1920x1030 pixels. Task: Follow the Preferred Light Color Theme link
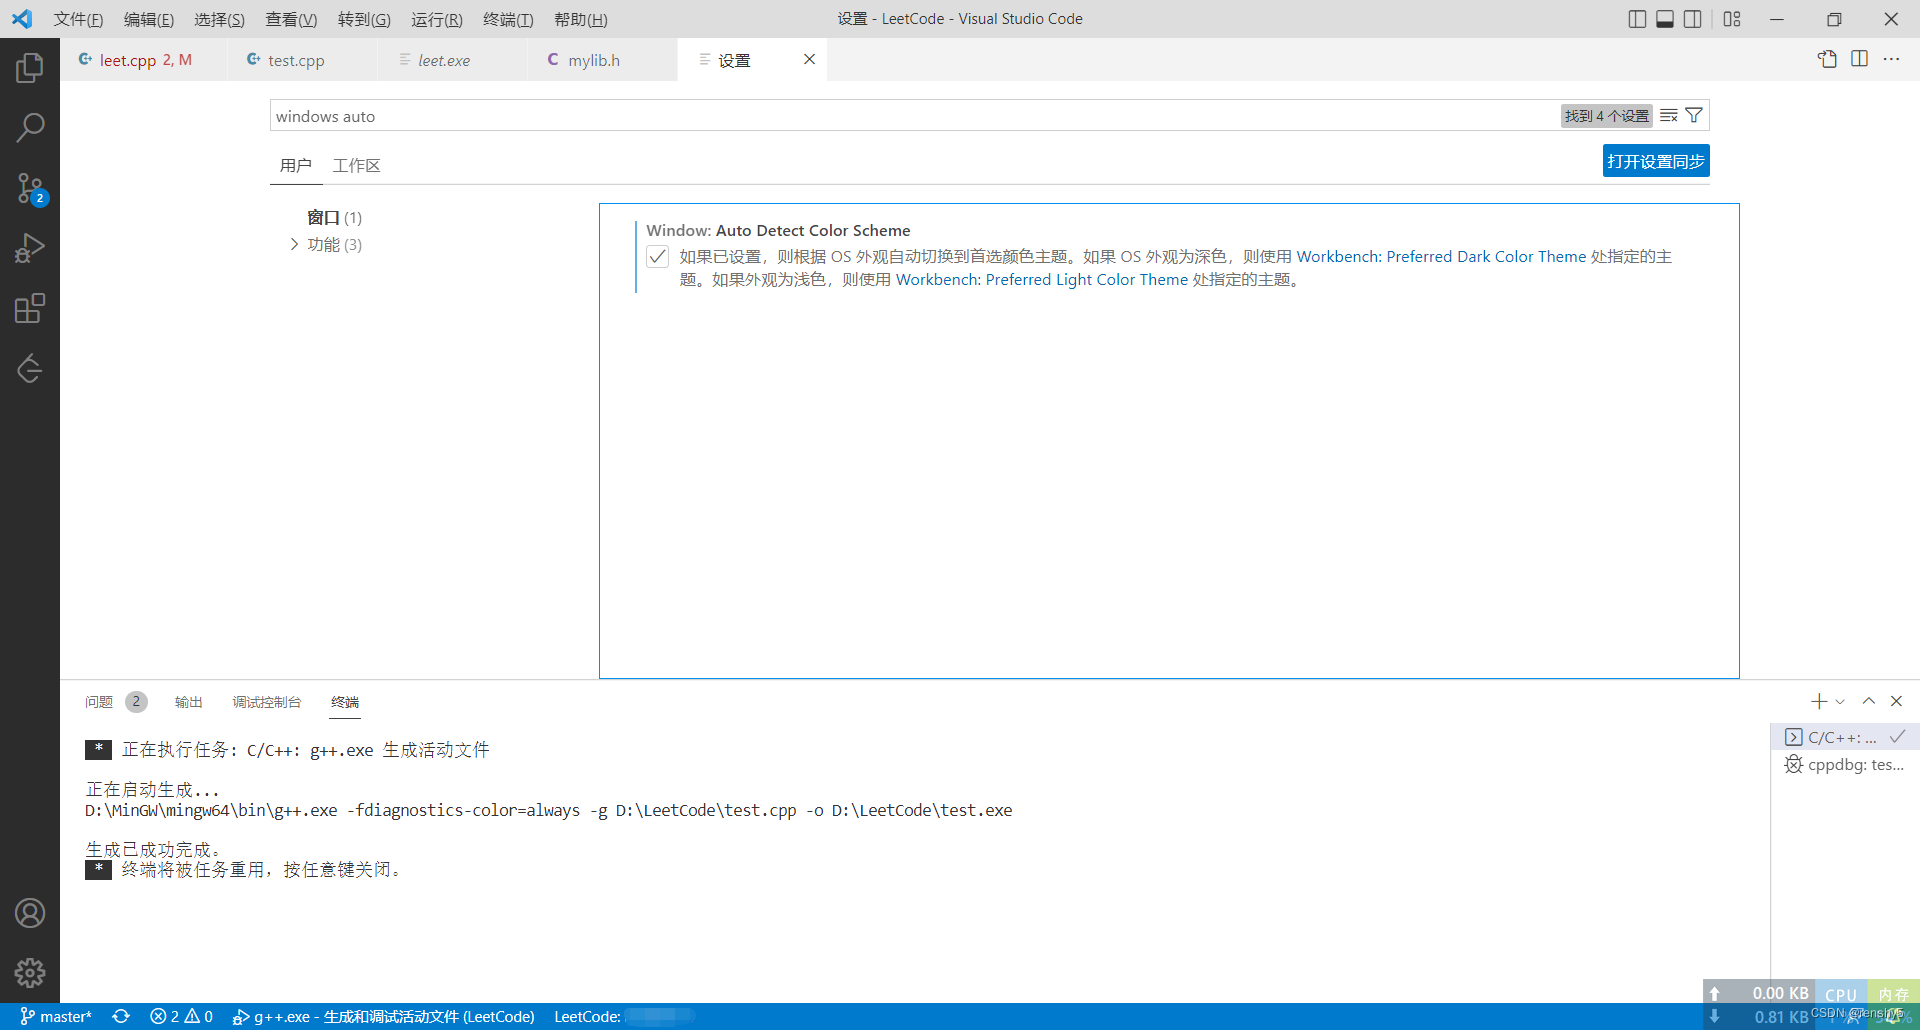point(1042,280)
